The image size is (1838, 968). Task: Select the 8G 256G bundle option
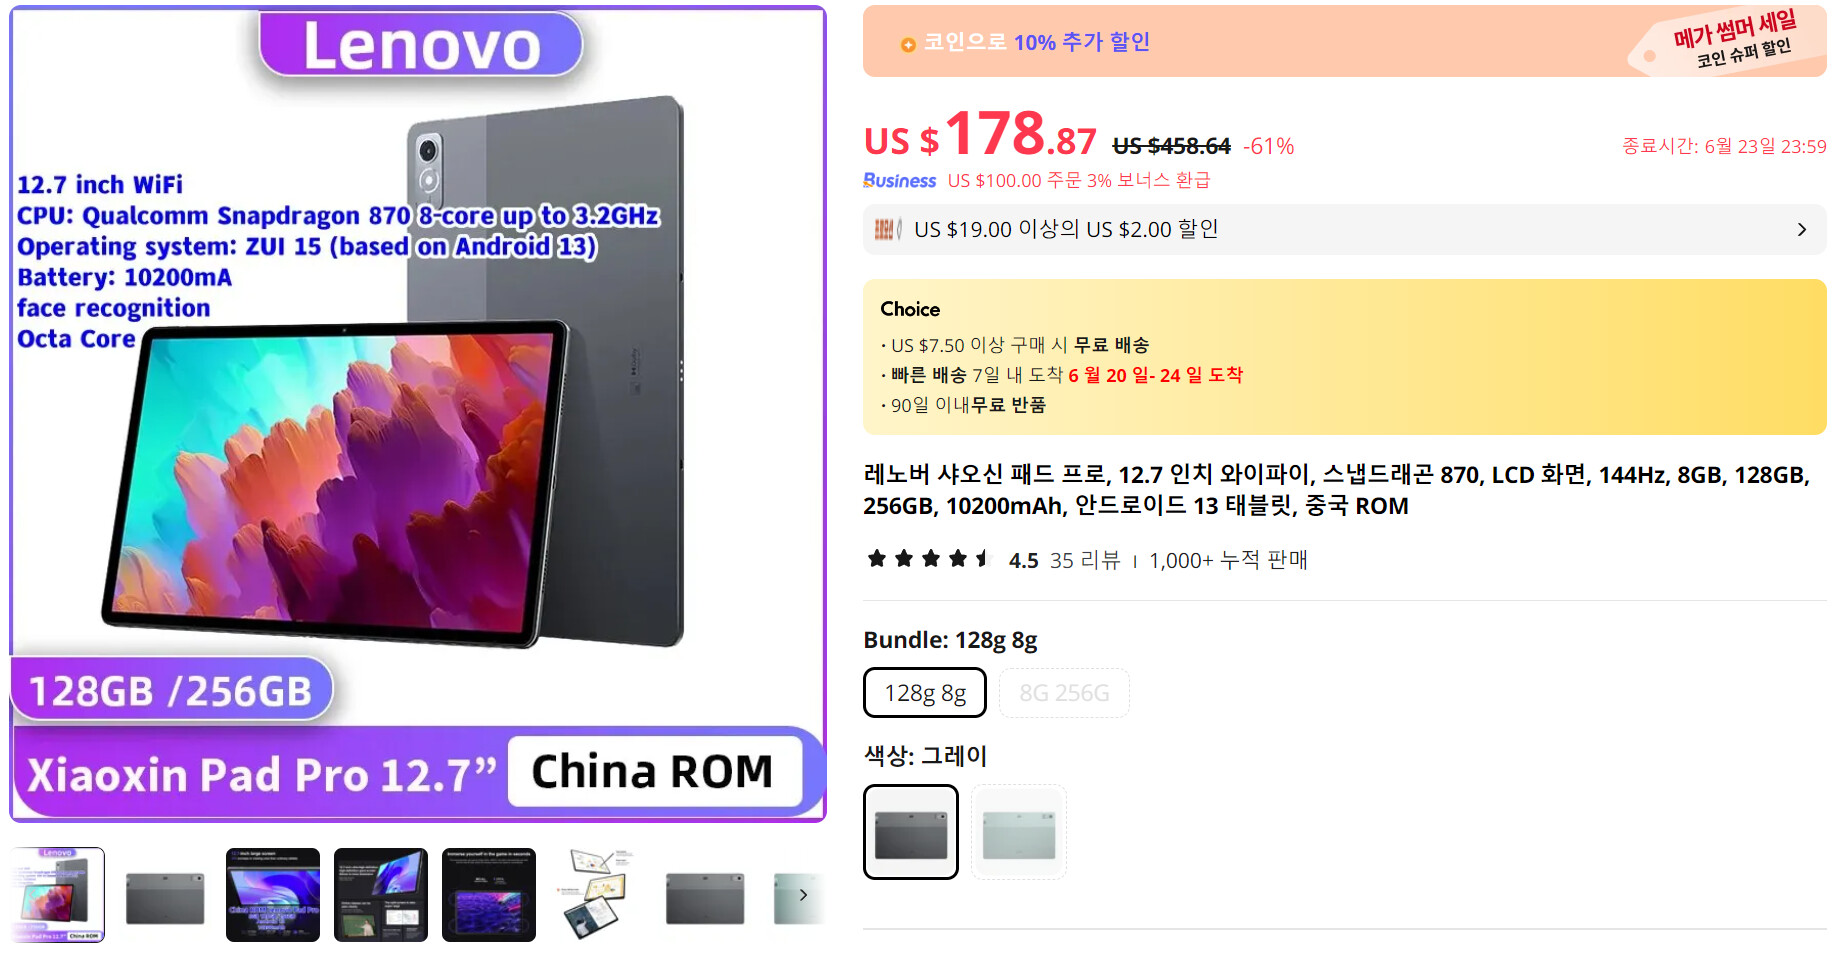point(1064,693)
